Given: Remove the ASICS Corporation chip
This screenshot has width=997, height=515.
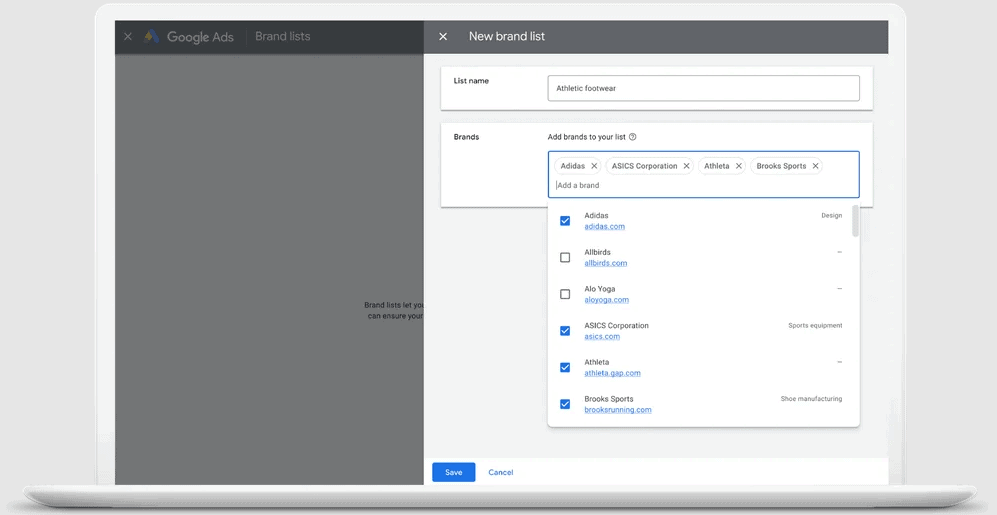Looking at the screenshot, I should (686, 166).
